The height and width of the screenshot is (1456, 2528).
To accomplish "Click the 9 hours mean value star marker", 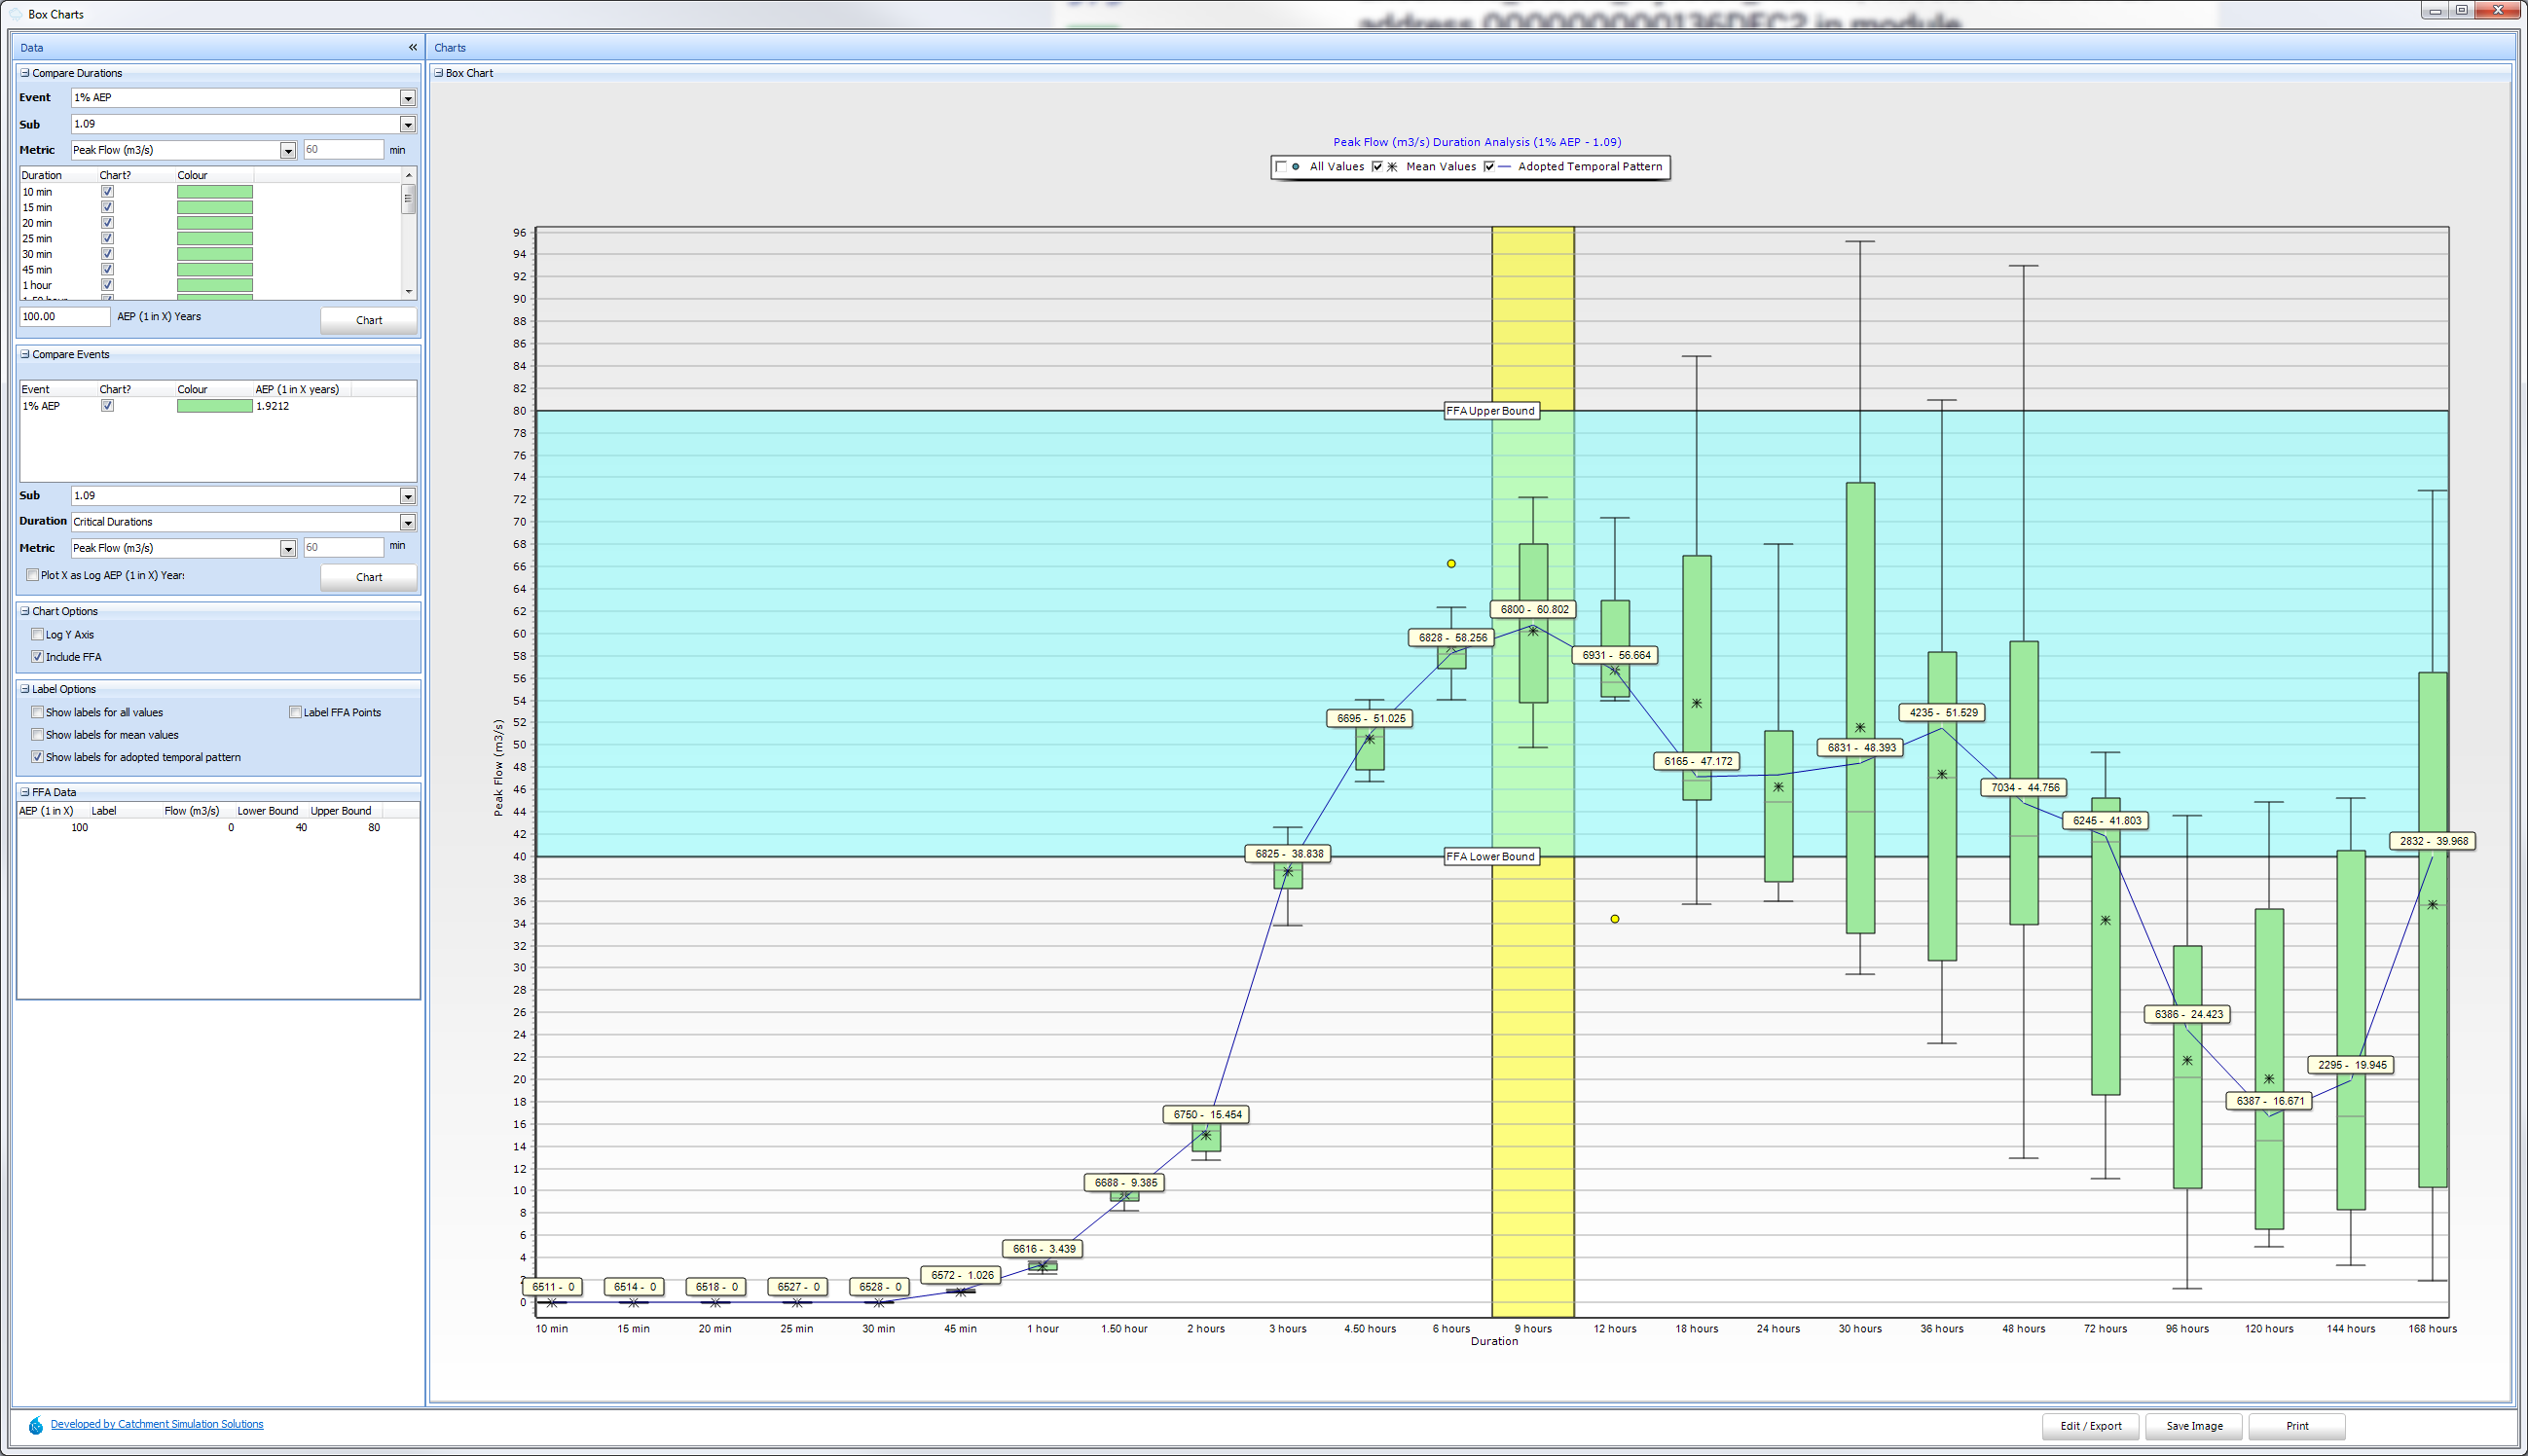I will click(x=1533, y=631).
